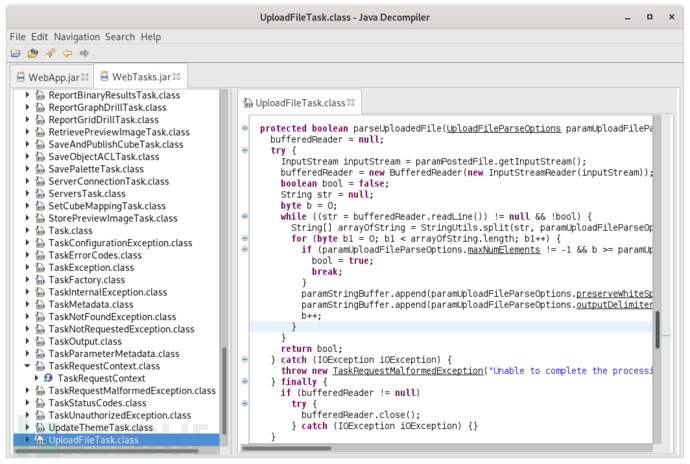Switch to the WebApp.jar tab

pyautogui.click(x=52, y=77)
